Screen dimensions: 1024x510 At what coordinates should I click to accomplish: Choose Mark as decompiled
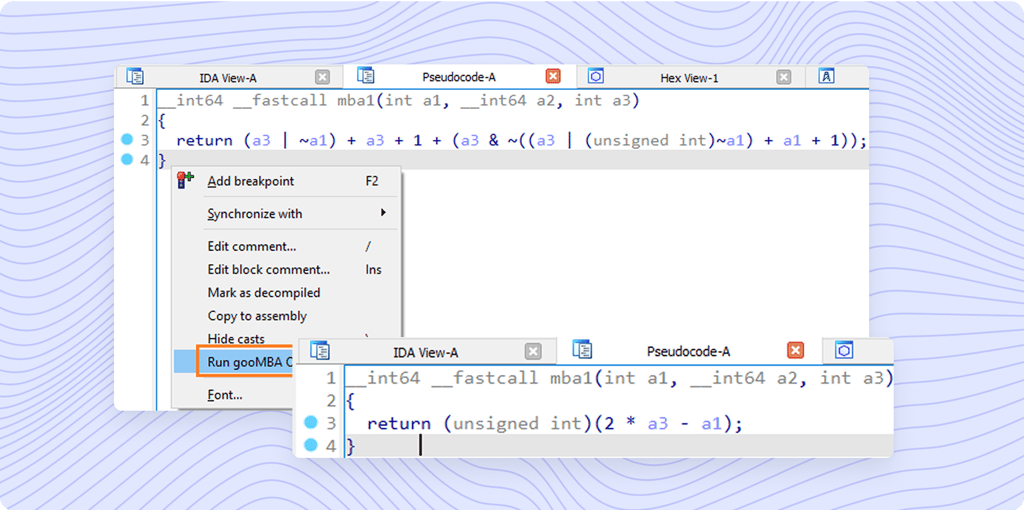coord(287,293)
